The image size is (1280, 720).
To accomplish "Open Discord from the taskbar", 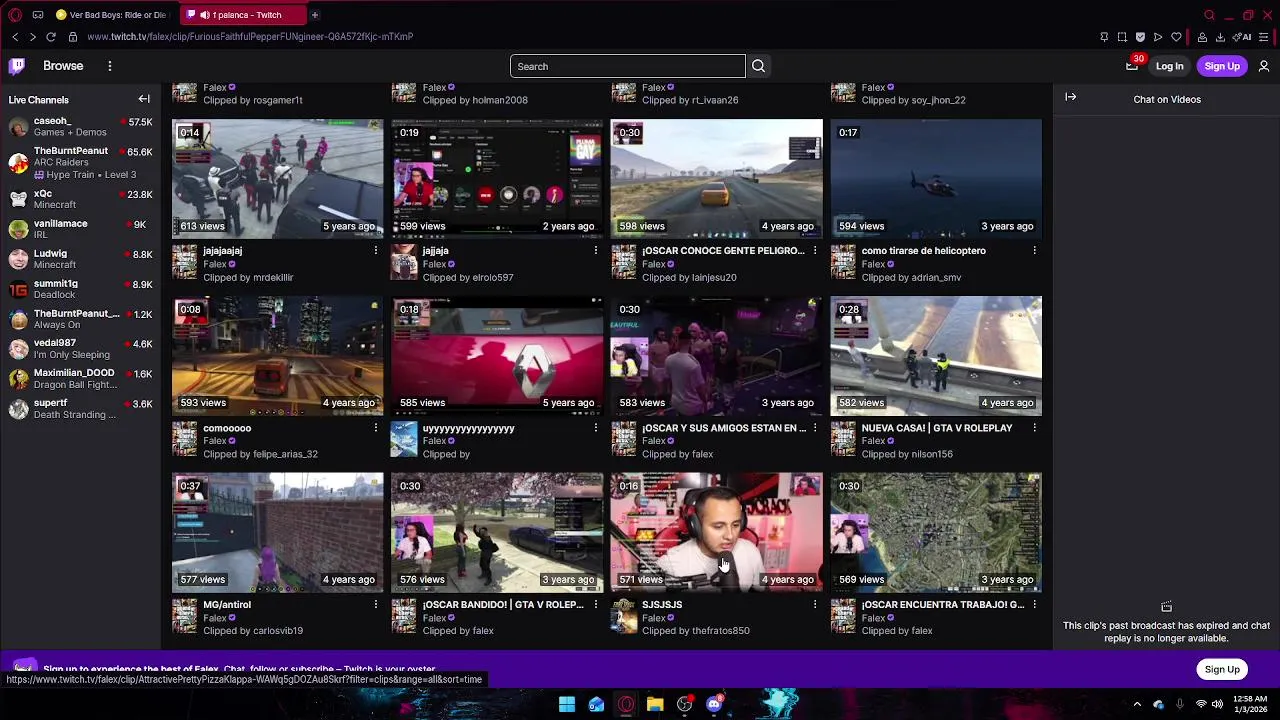I will [714, 704].
